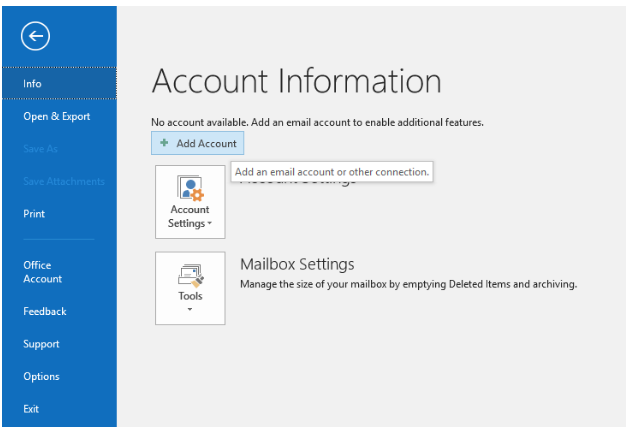Click the green plus icon on Add Account
The height and width of the screenshot is (433, 630).
tap(164, 143)
